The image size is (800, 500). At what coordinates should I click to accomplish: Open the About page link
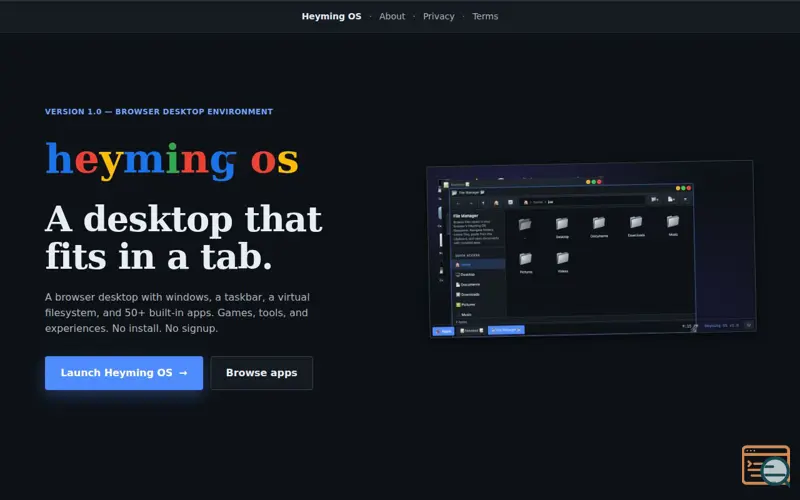click(x=392, y=16)
